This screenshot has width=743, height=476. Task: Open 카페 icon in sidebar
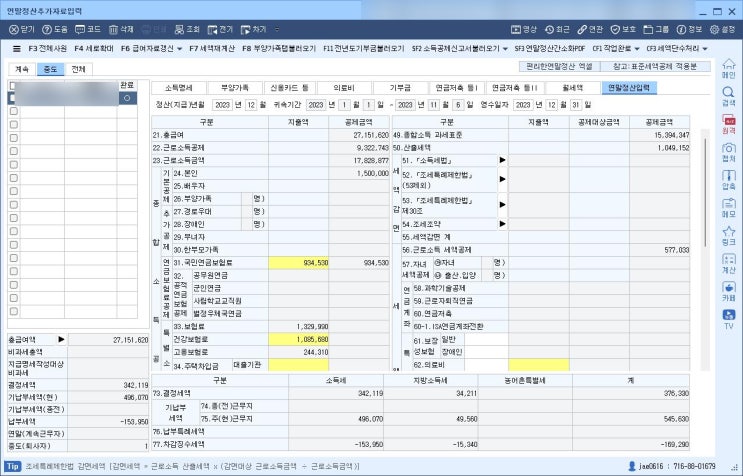(x=728, y=291)
